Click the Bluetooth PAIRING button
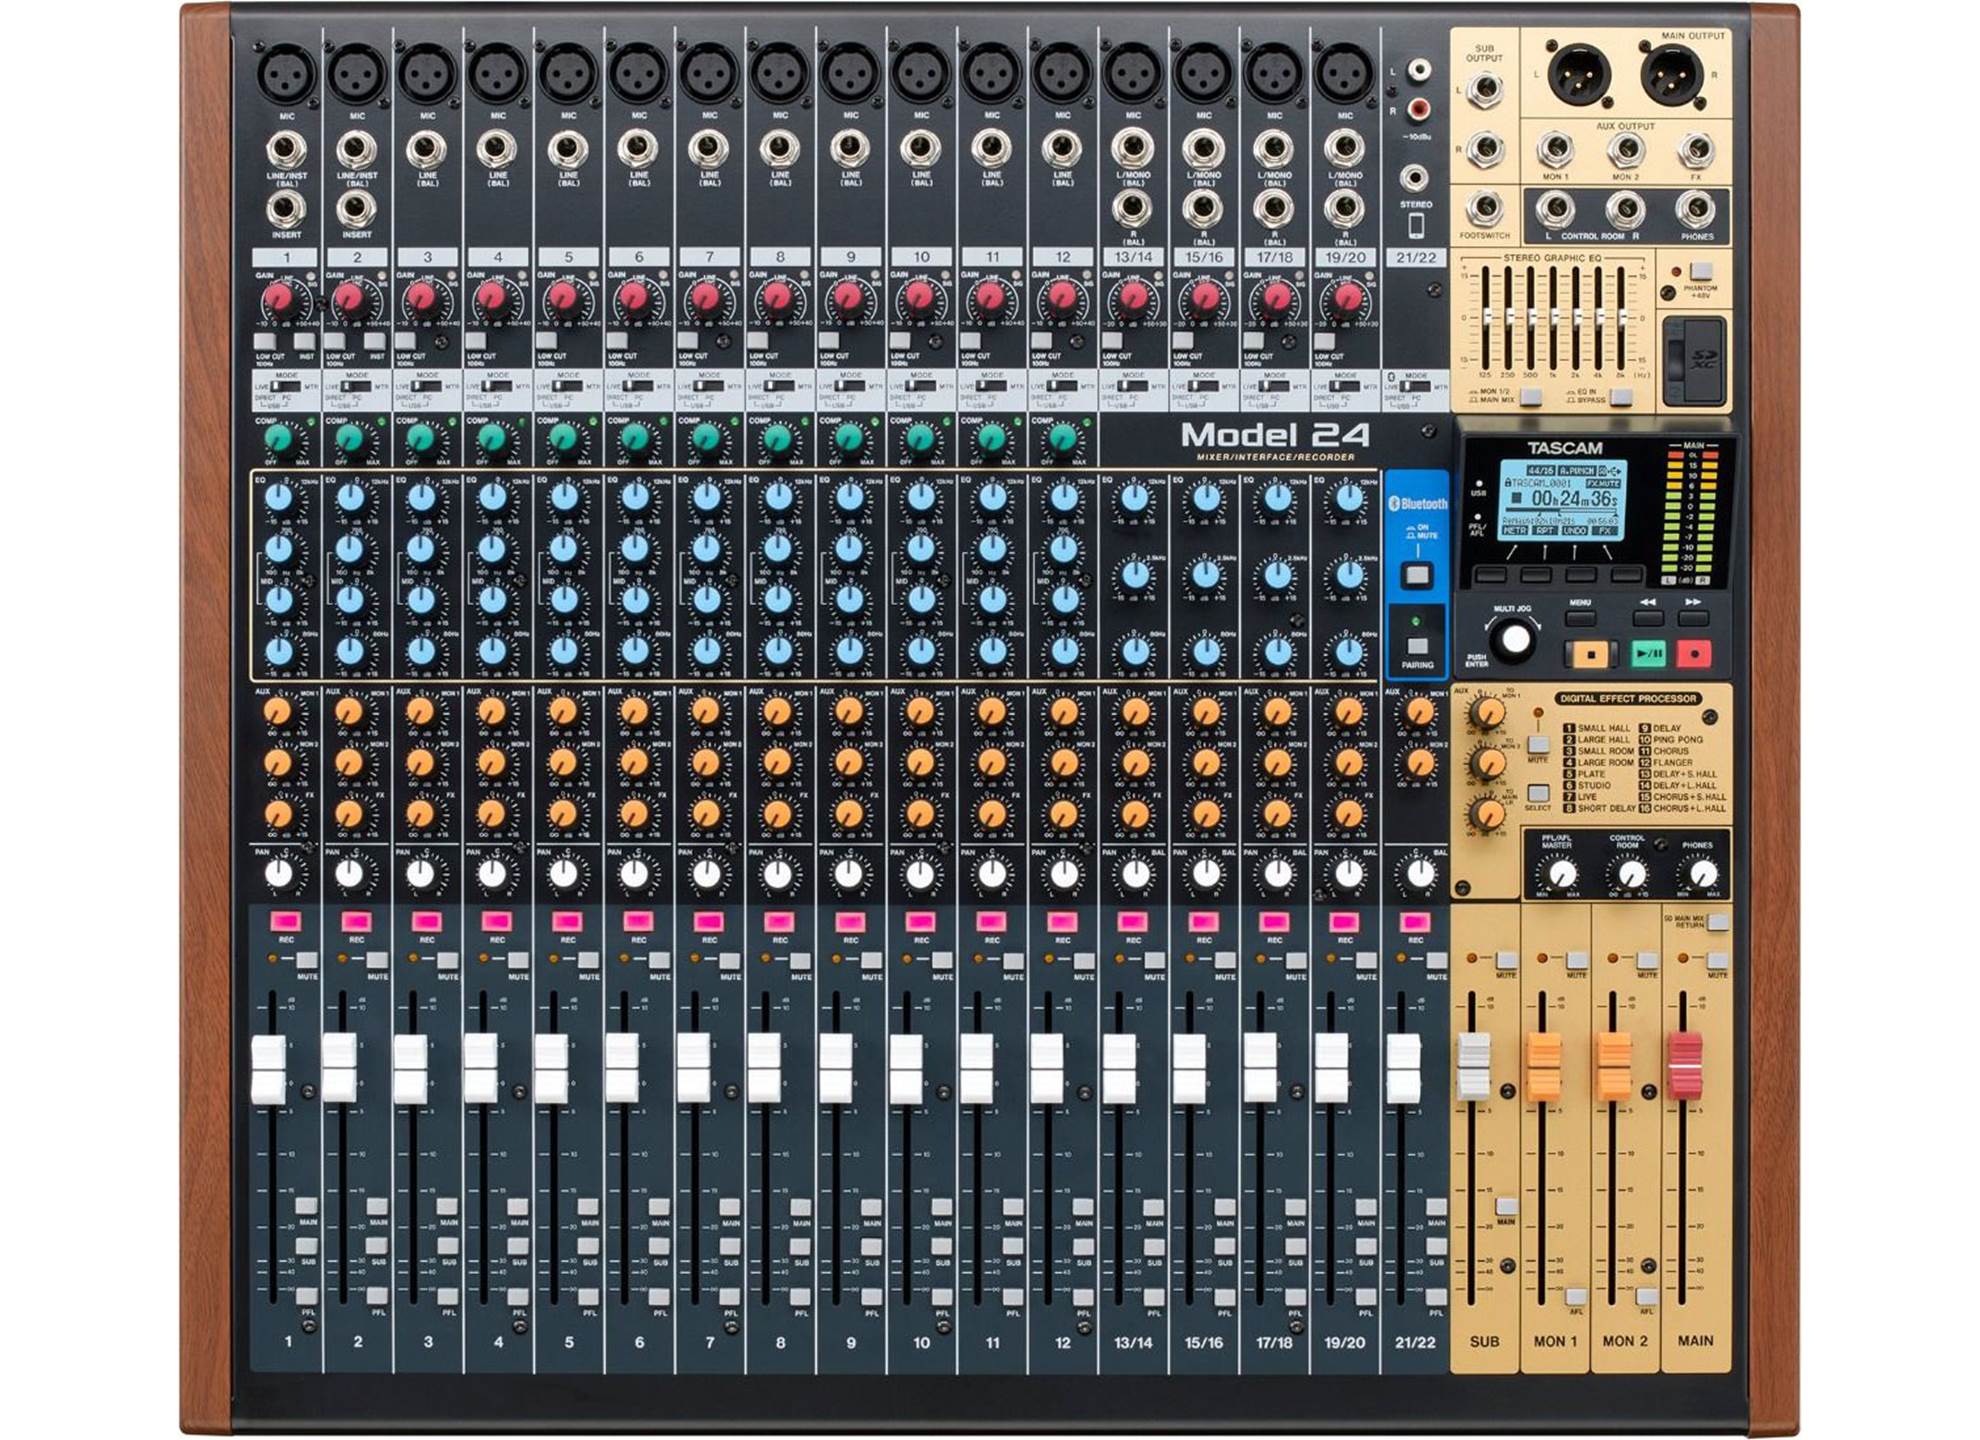 click(x=1416, y=646)
